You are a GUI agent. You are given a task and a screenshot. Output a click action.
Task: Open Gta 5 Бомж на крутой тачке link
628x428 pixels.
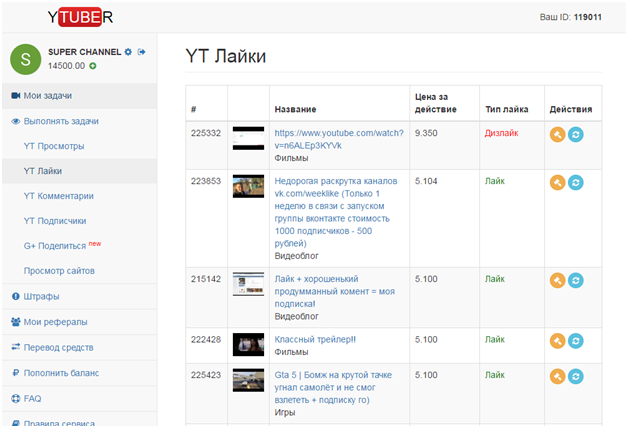click(x=333, y=388)
